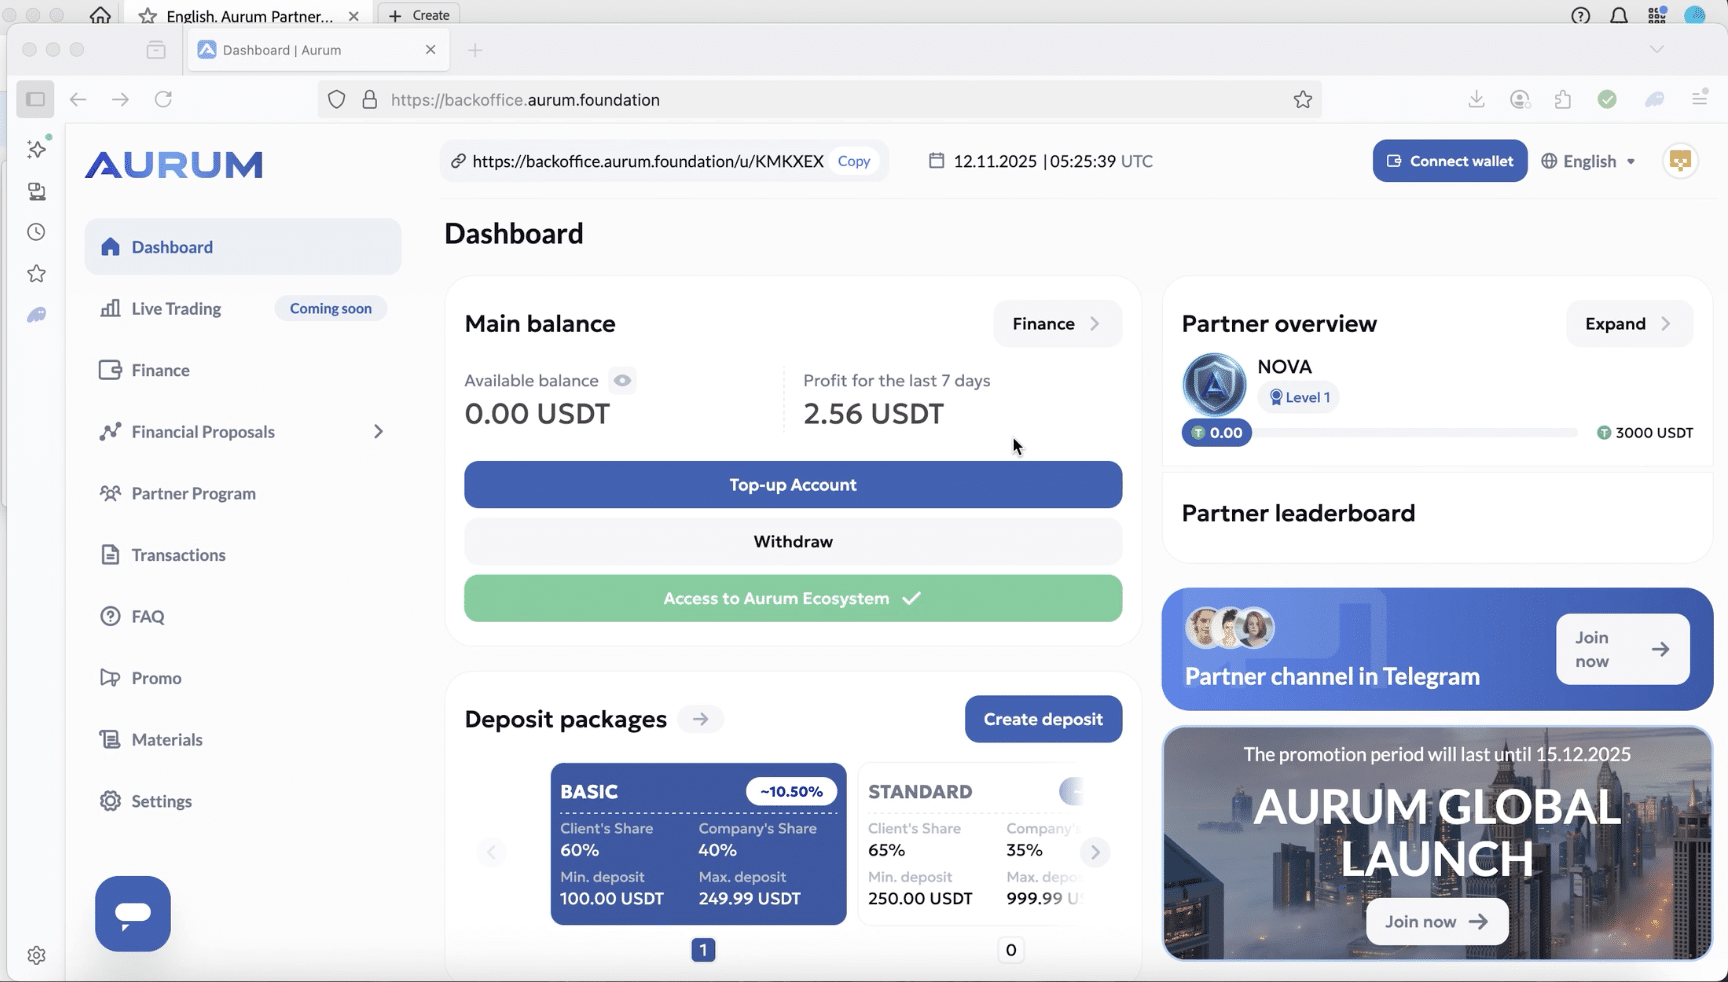This screenshot has width=1728, height=982.
Task: Toggle the Standard package switch
Action: click(x=1071, y=791)
